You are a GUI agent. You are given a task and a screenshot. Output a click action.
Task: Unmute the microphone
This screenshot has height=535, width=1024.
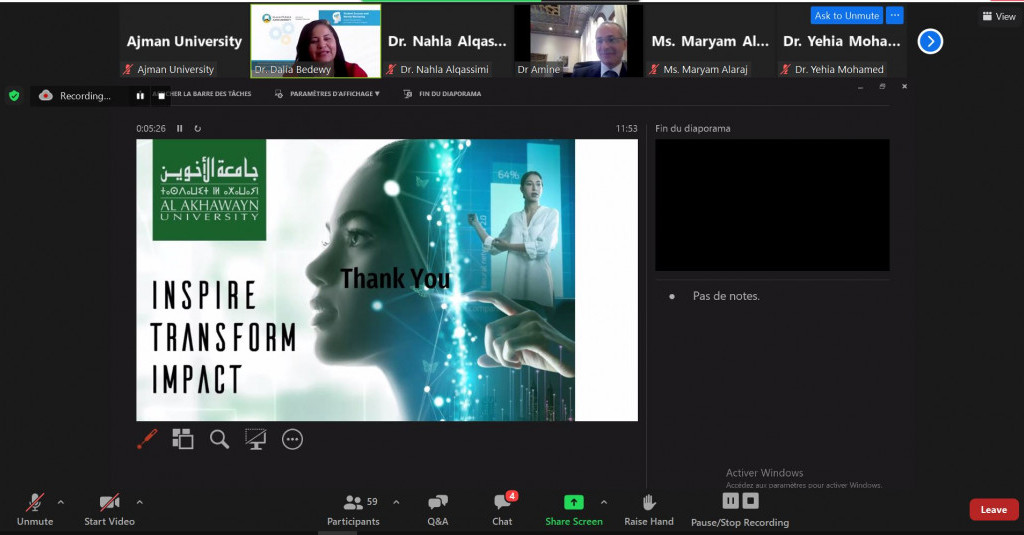(35, 508)
